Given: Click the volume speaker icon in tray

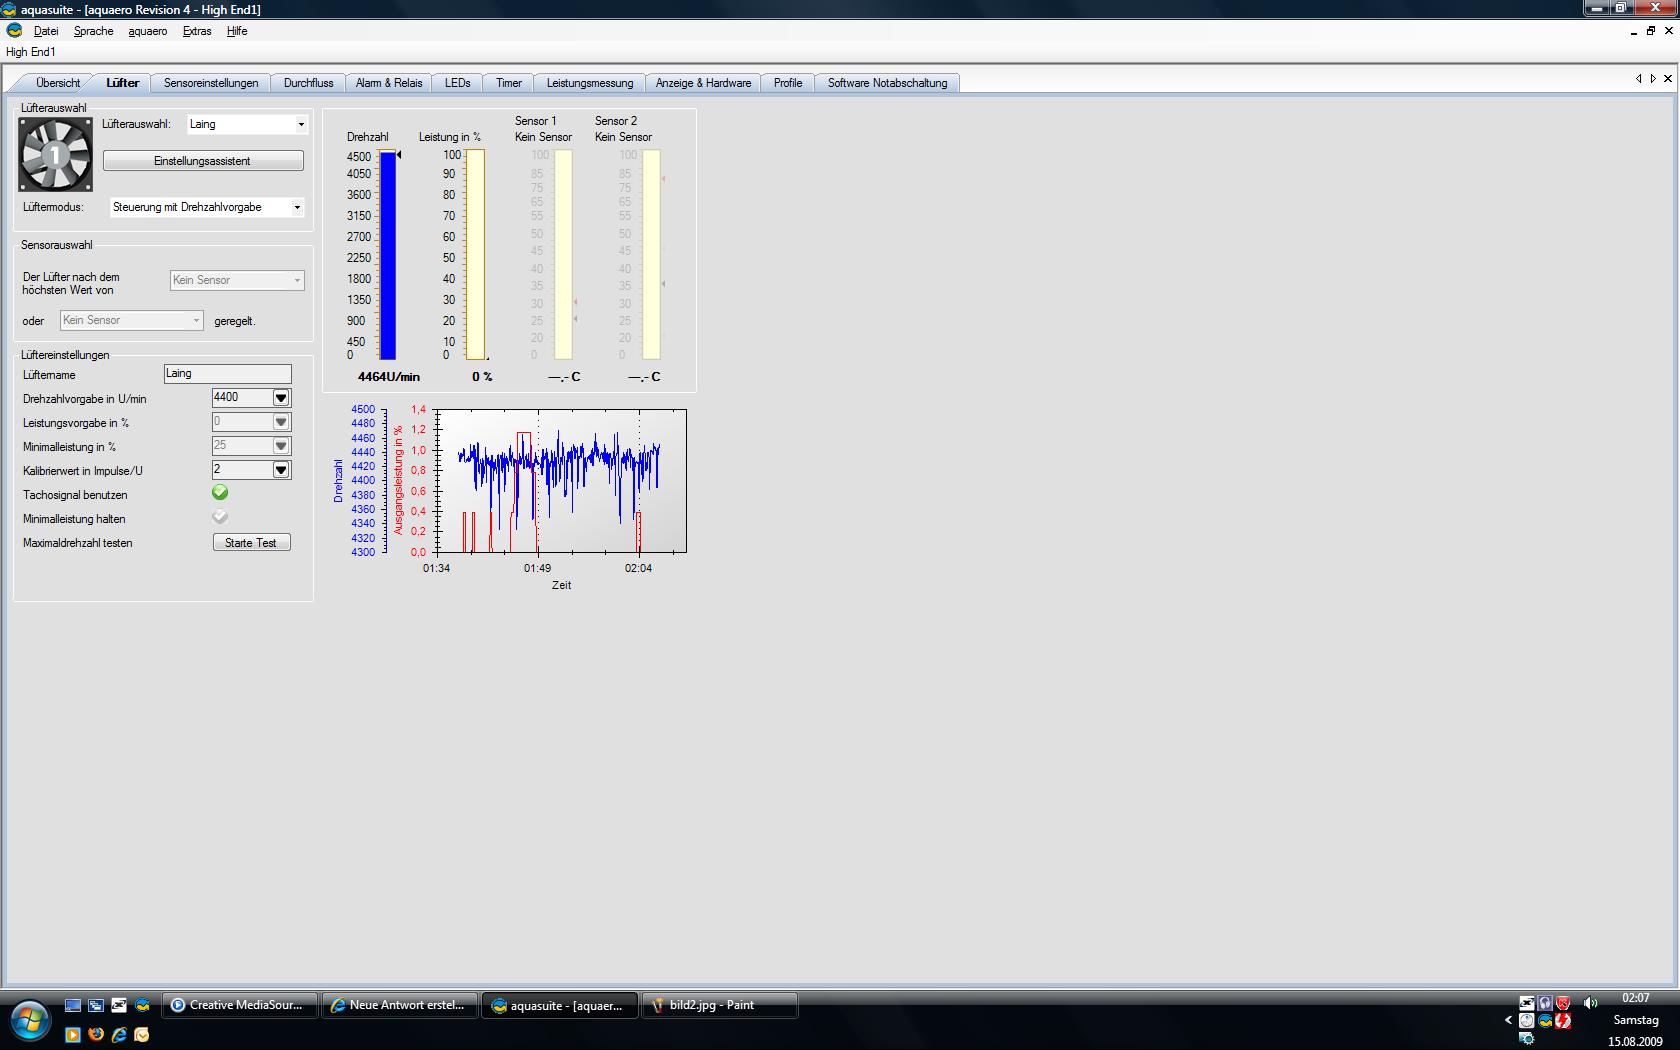Looking at the screenshot, I should tap(1590, 1002).
